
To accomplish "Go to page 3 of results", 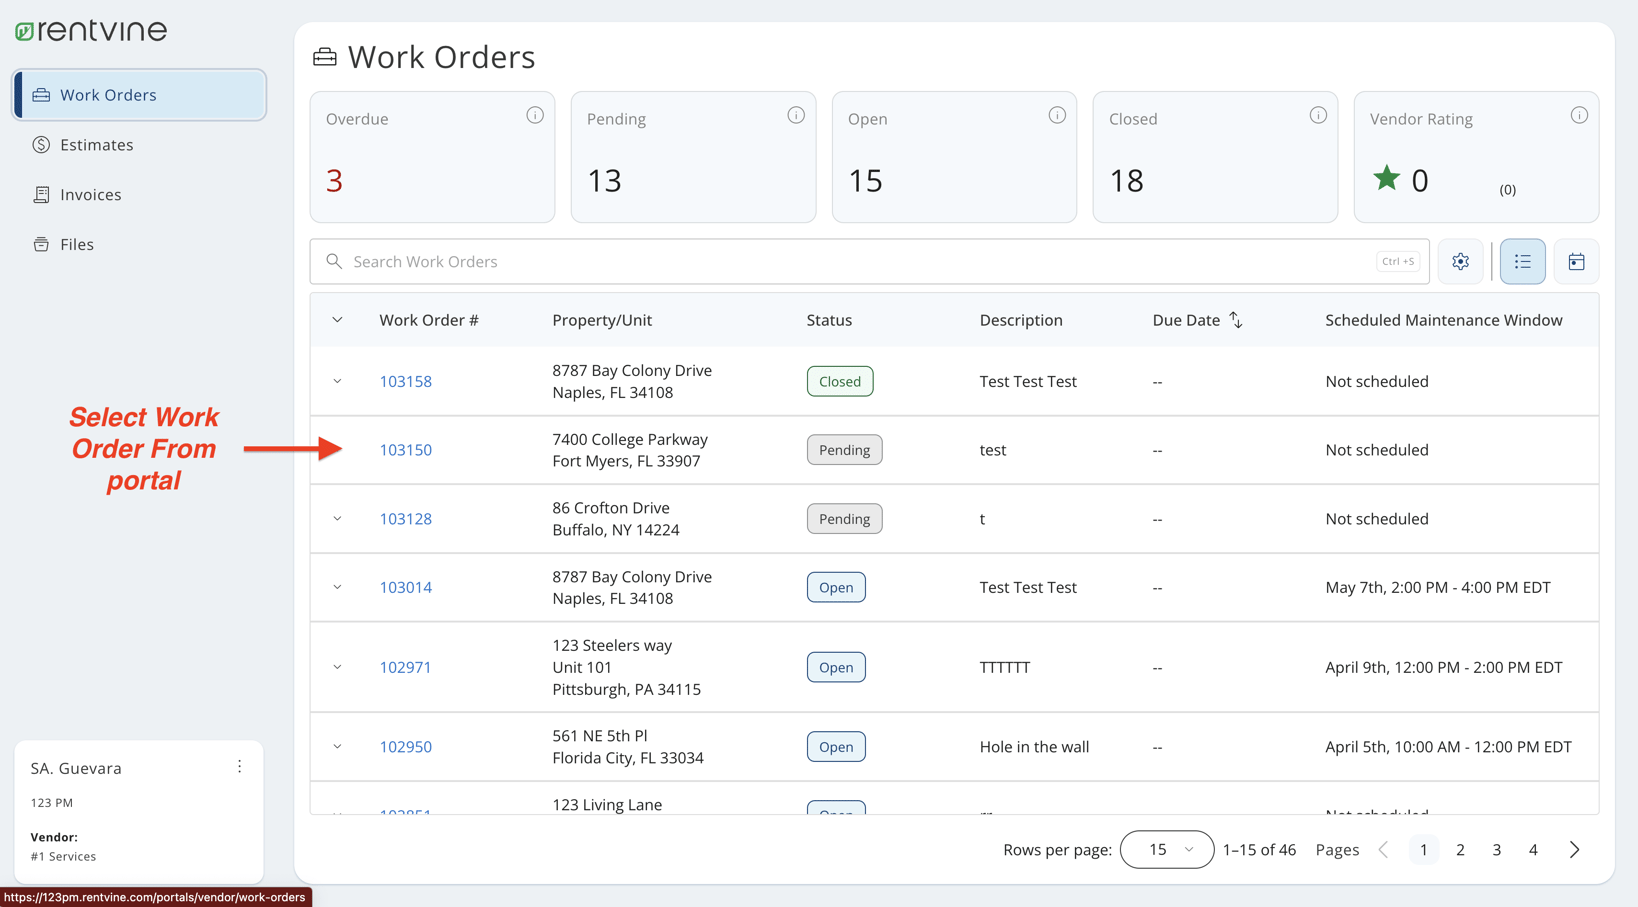I will [1497, 849].
